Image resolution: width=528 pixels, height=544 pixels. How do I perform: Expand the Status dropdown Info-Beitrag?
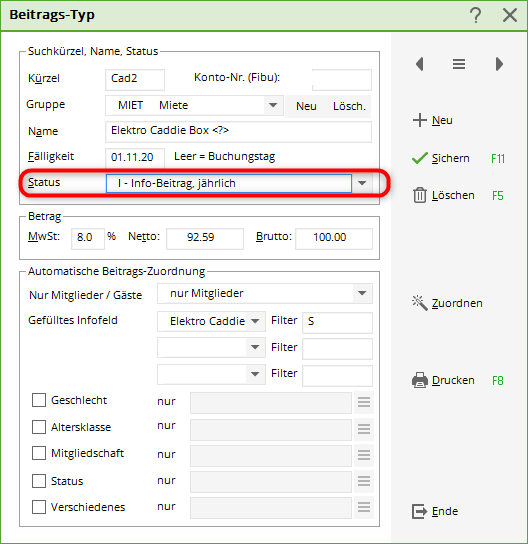[x=362, y=183]
